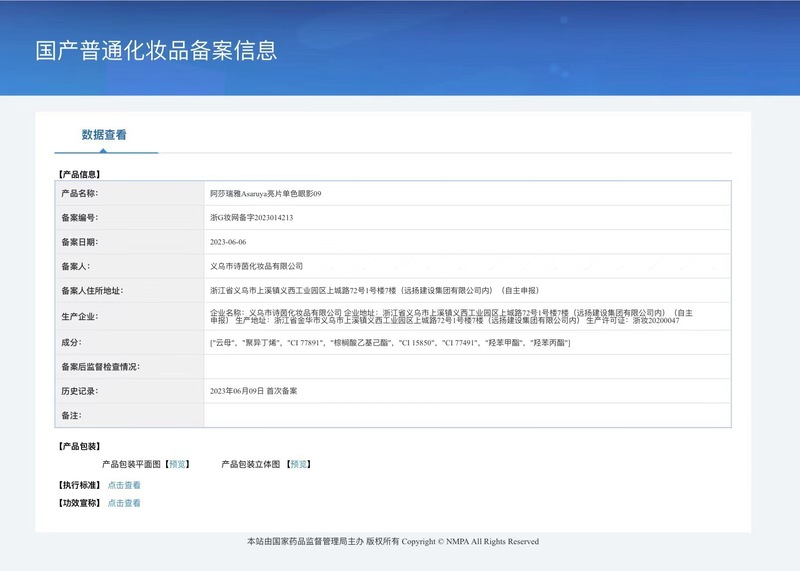The image size is (800, 571).
Task: Click the 备案编号: label cell
Action: tap(130, 217)
